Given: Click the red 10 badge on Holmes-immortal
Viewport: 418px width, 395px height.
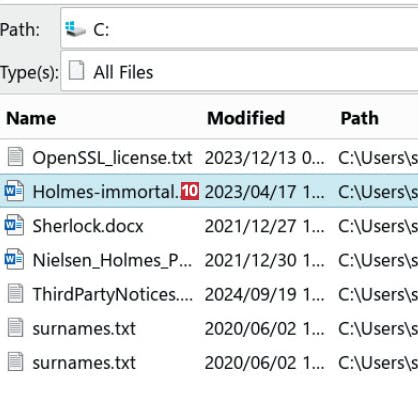Looking at the screenshot, I should click(190, 191).
